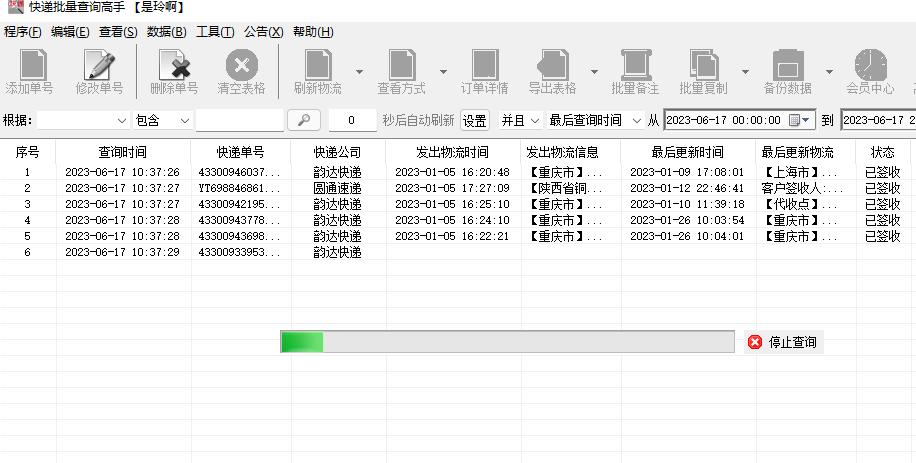This screenshot has height=463, width=916.
Task: Open the 最后查询时间 dropdown
Action: [595, 120]
